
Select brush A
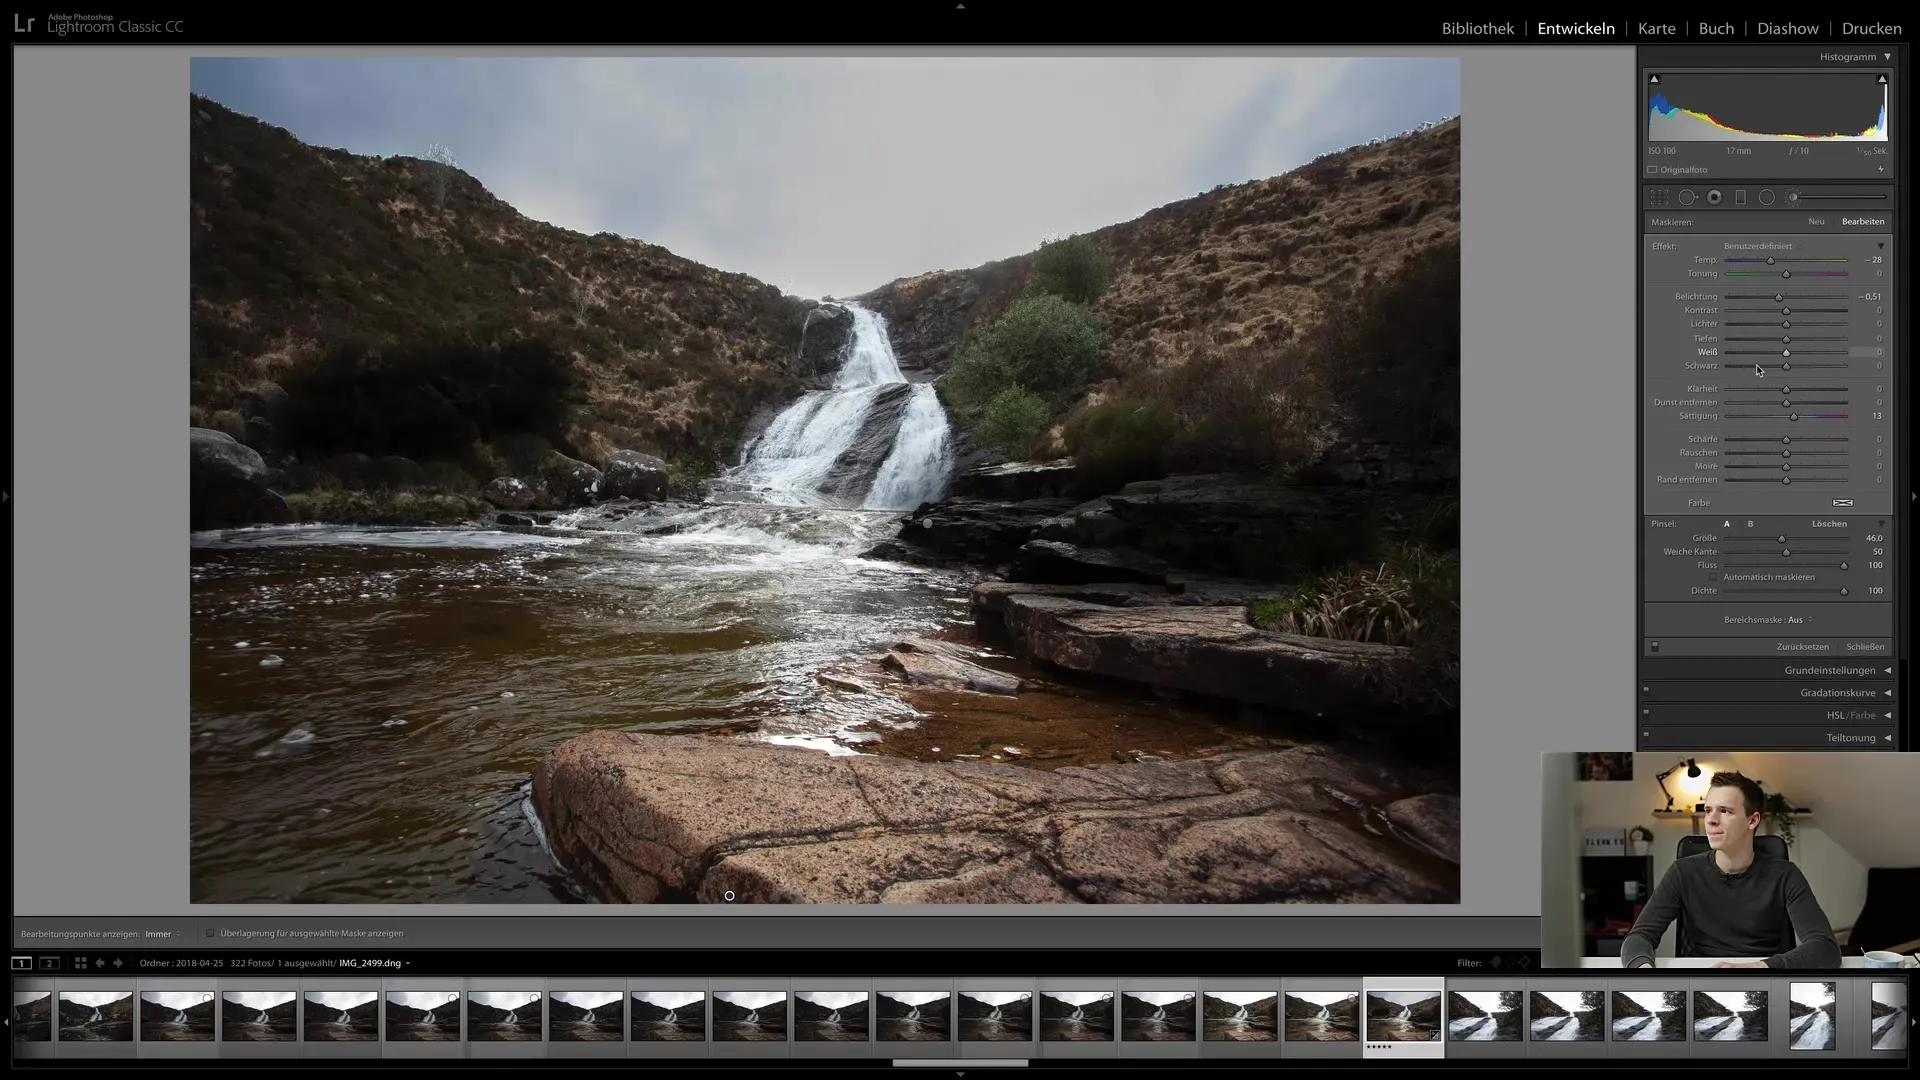pyautogui.click(x=1727, y=524)
